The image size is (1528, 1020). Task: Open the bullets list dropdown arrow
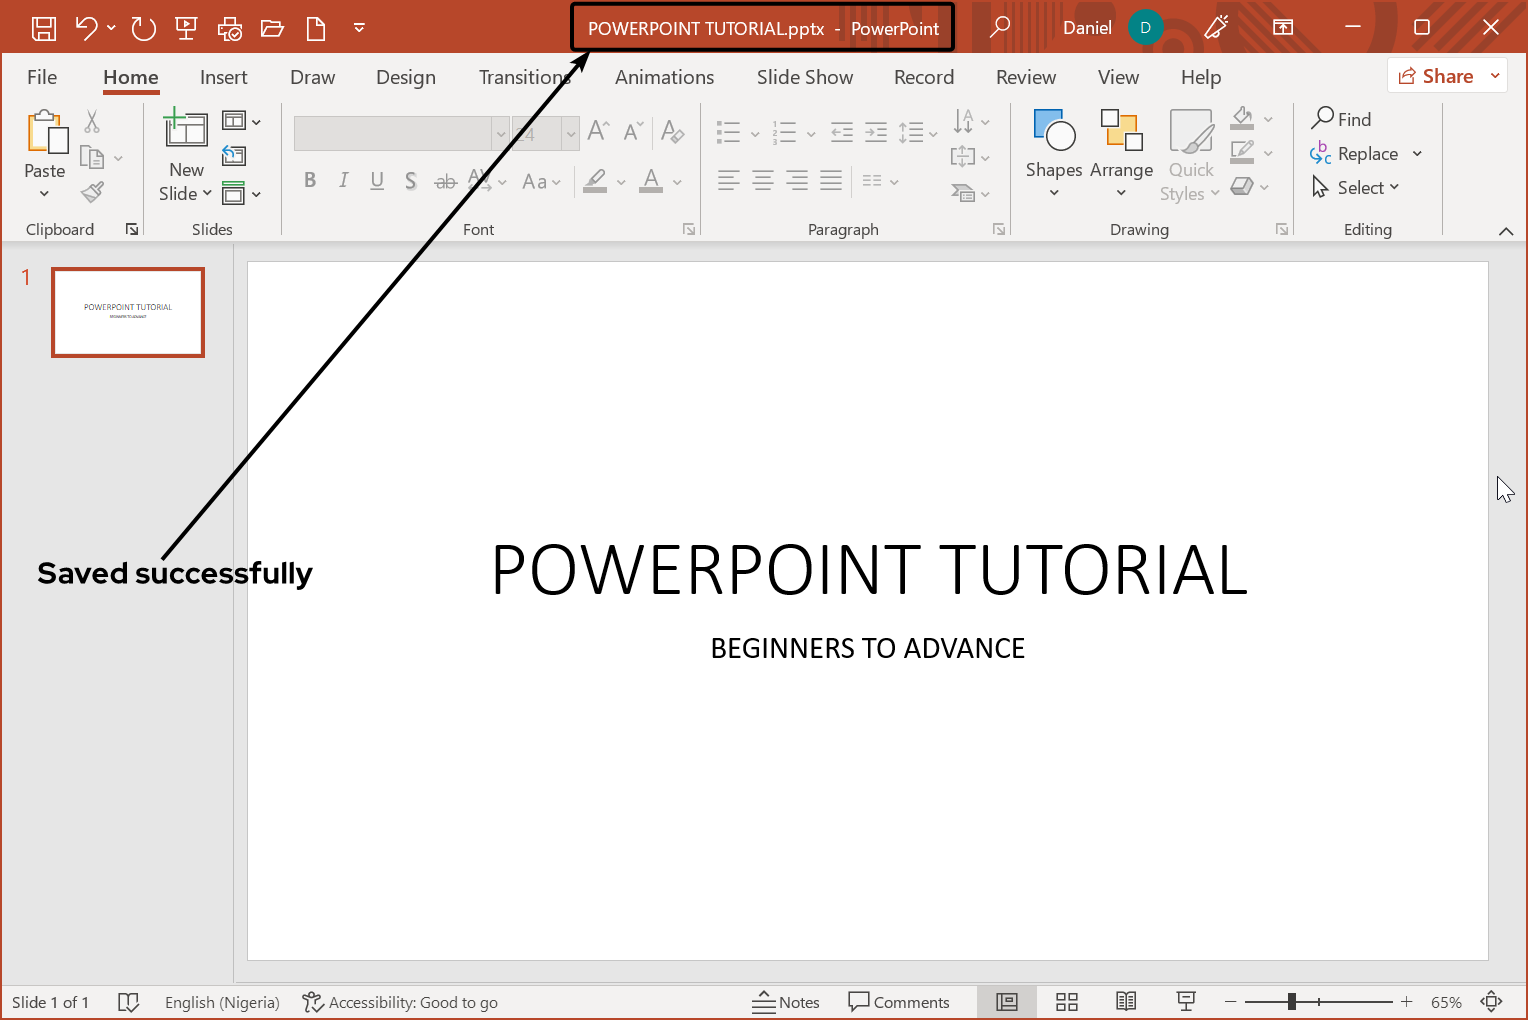point(754,131)
